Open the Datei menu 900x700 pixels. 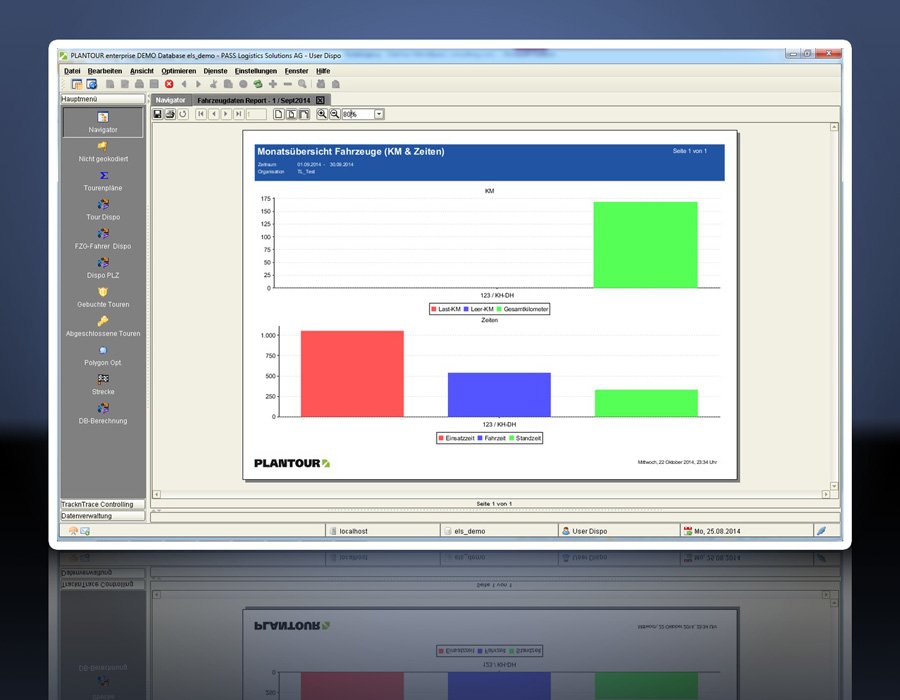pos(72,71)
